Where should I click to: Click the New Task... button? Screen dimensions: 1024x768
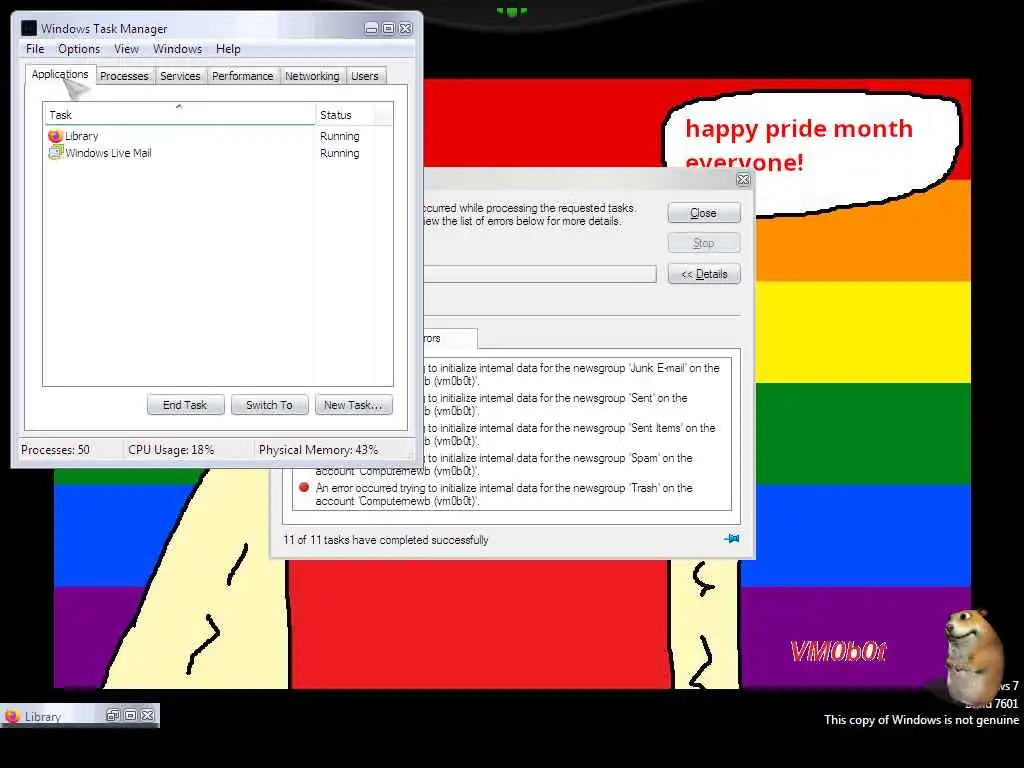tap(353, 405)
